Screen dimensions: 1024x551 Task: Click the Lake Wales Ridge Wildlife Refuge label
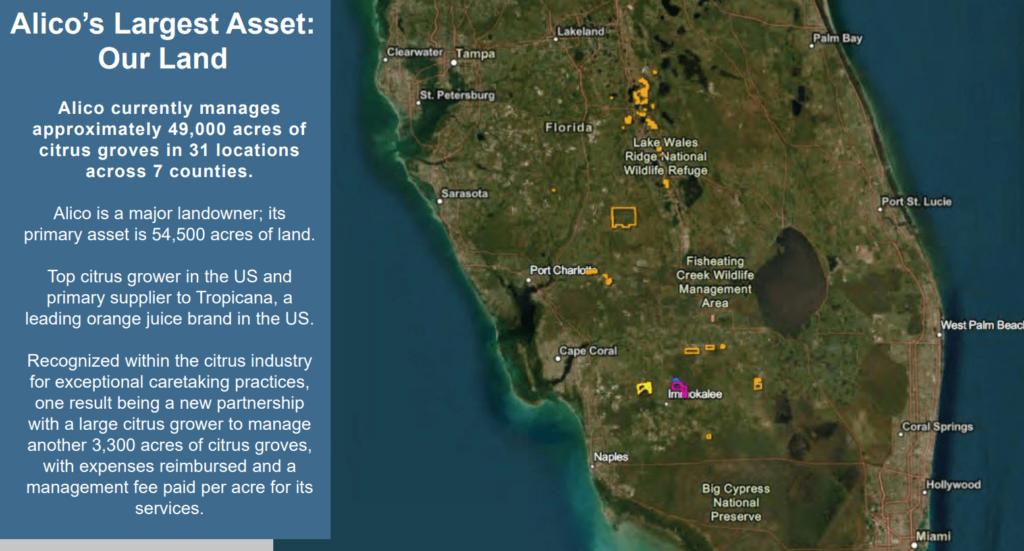(x=665, y=157)
